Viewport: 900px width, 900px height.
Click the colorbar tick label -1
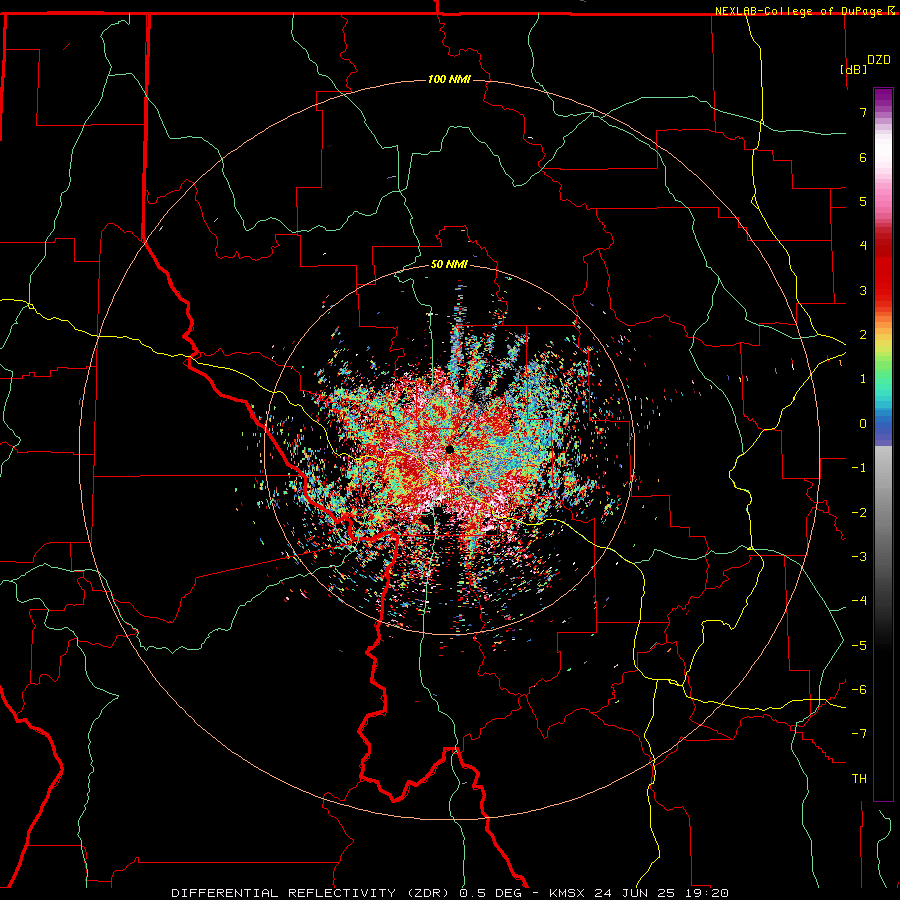(859, 468)
